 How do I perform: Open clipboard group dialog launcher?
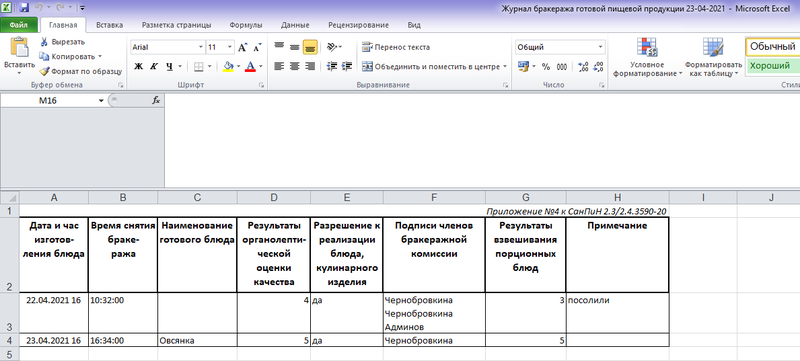click(x=120, y=85)
